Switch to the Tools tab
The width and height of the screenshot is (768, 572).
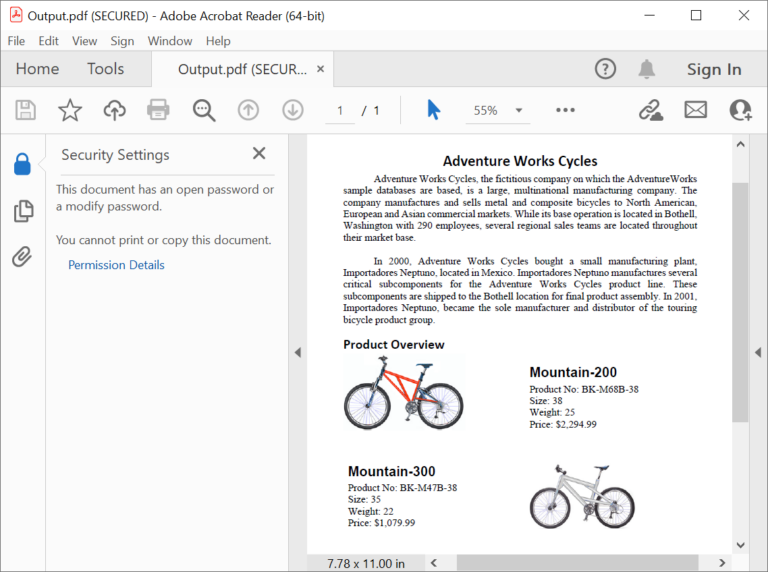(105, 69)
